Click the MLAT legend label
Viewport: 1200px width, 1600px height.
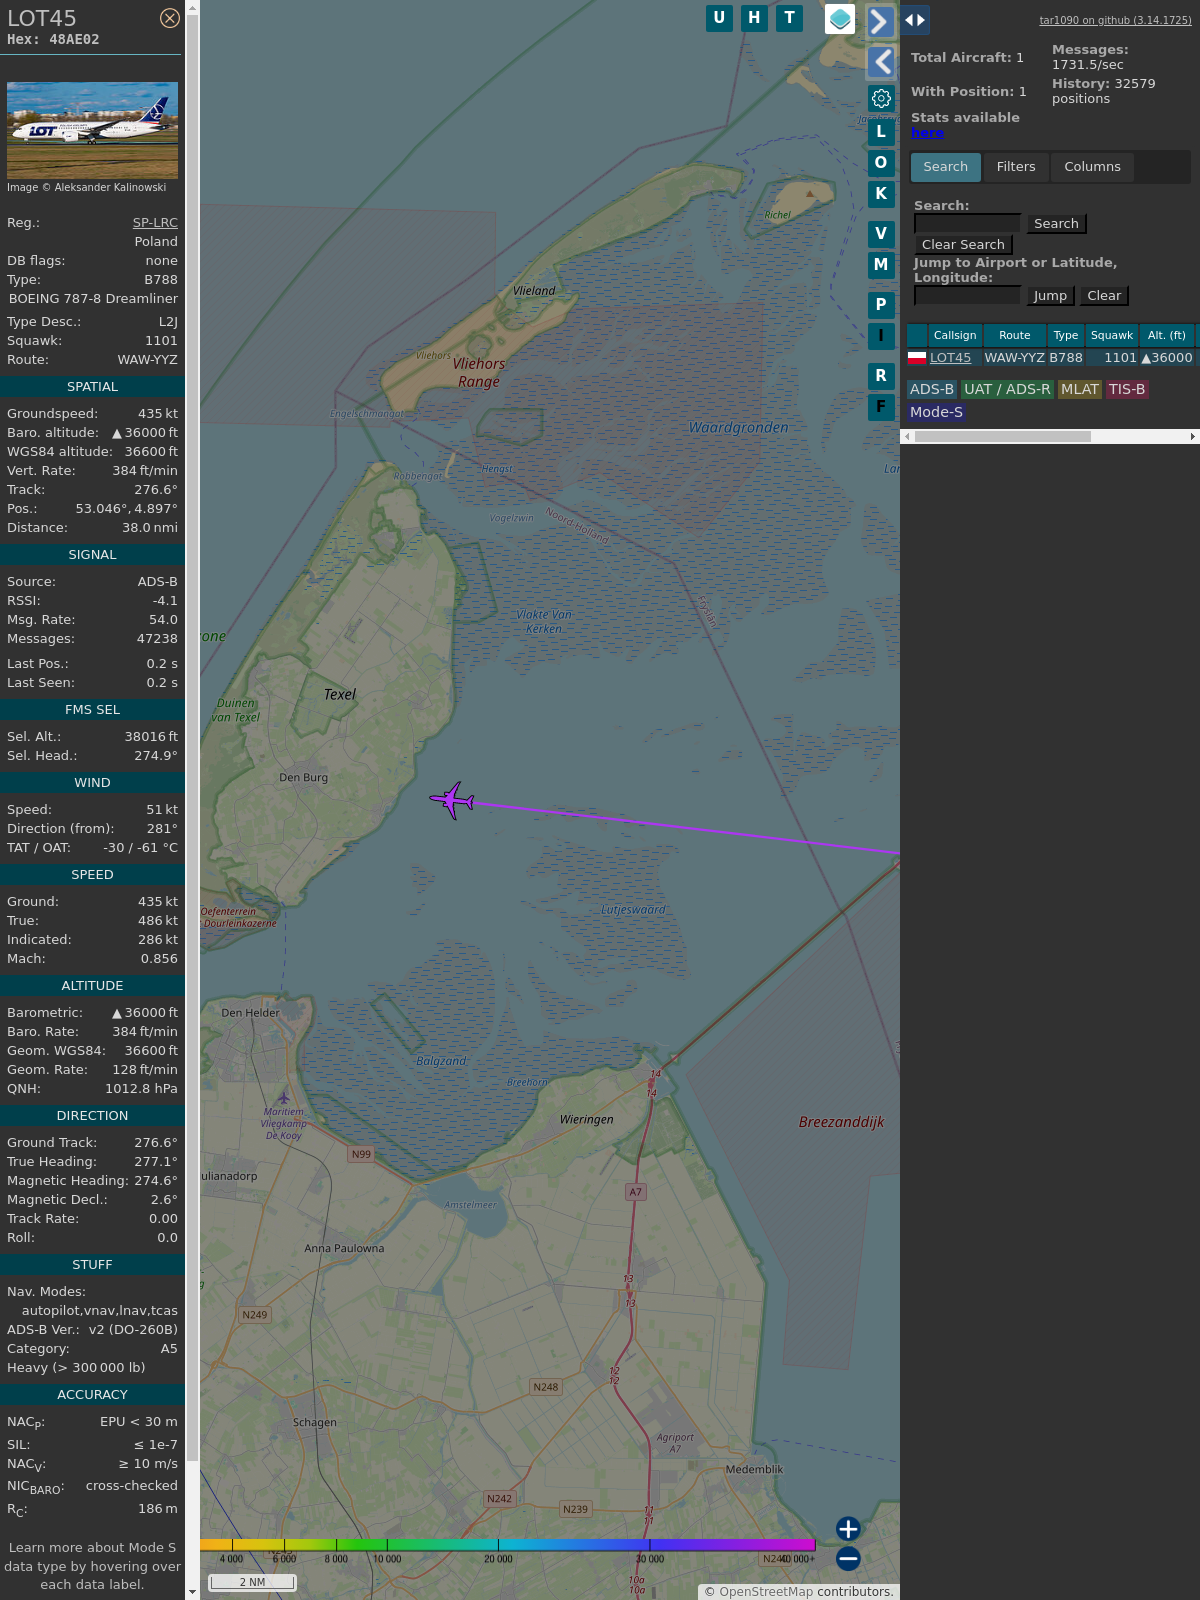[x=1080, y=389]
